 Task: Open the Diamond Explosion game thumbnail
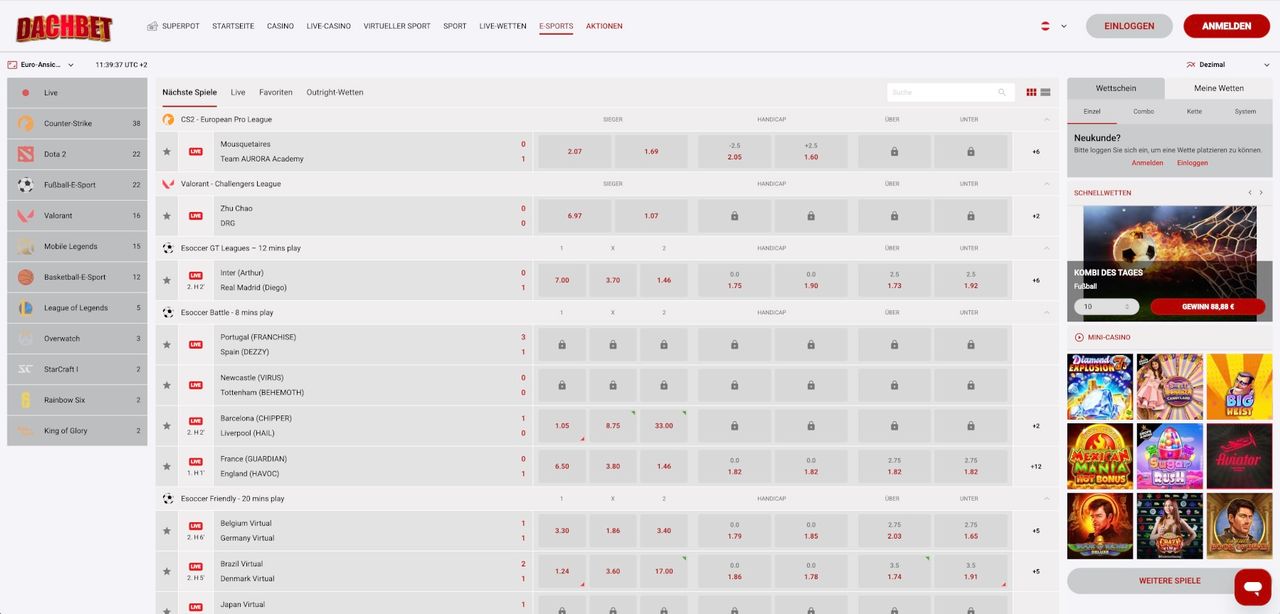pos(1100,386)
